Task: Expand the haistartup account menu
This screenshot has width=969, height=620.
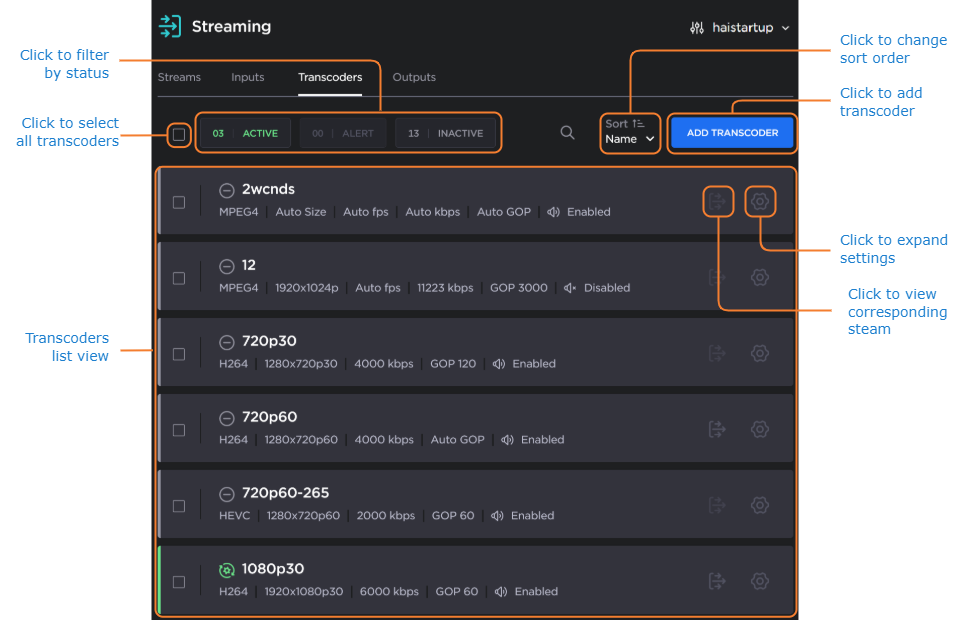Action: point(740,28)
